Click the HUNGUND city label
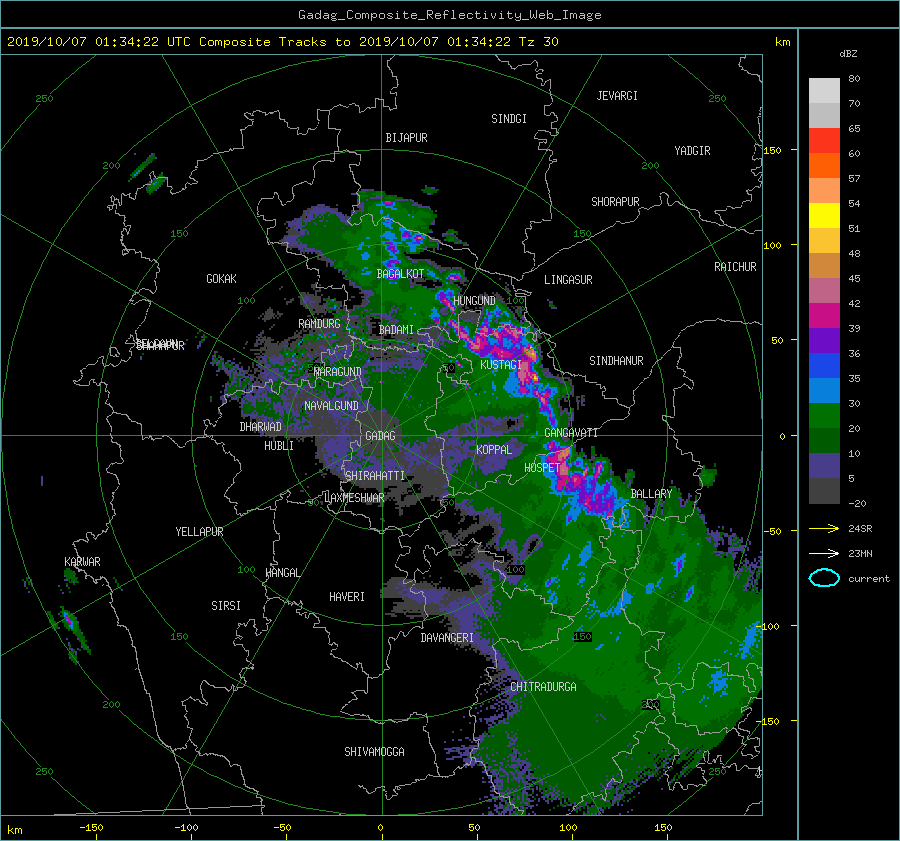This screenshot has height=841, width=900. [474, 301]
